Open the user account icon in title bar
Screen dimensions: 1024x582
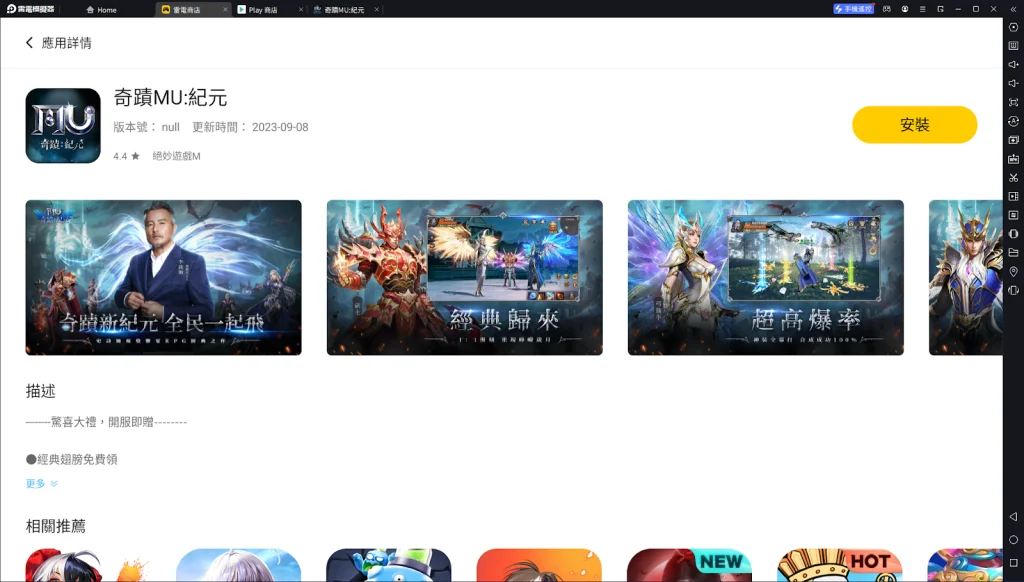(904, 9)
